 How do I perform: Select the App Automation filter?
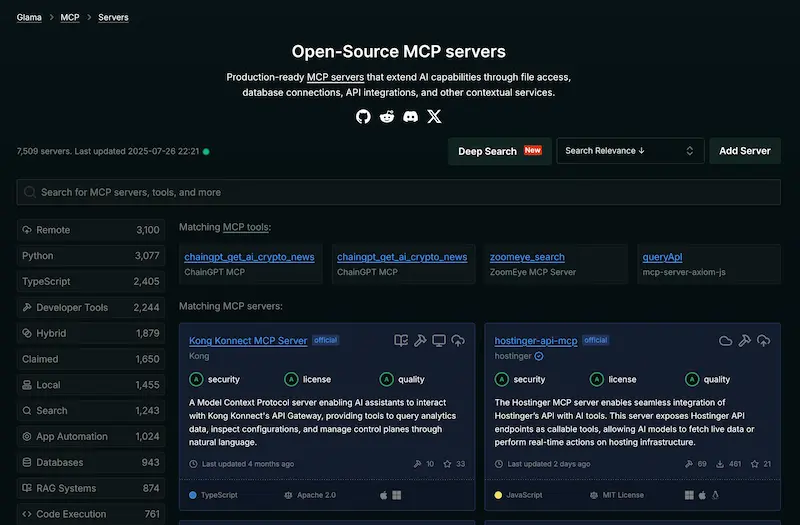(x=91, y=436)
